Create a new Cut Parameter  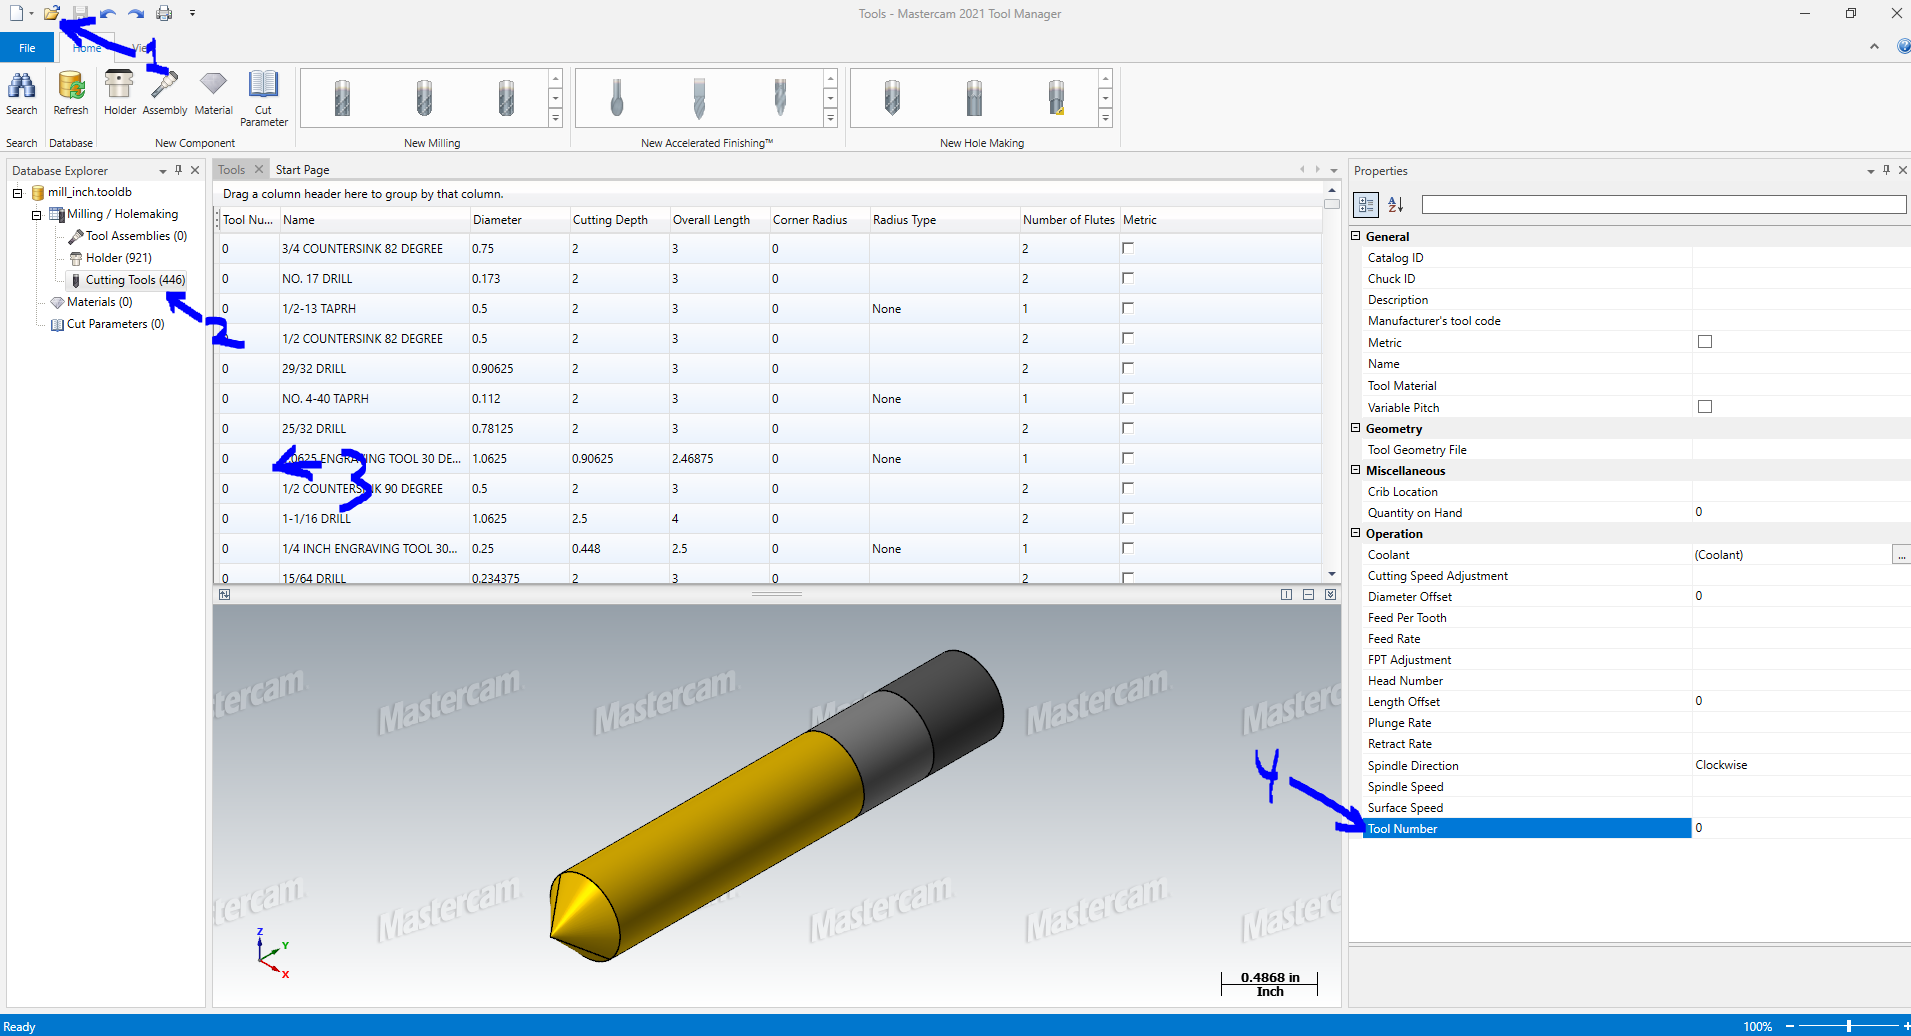264,98
